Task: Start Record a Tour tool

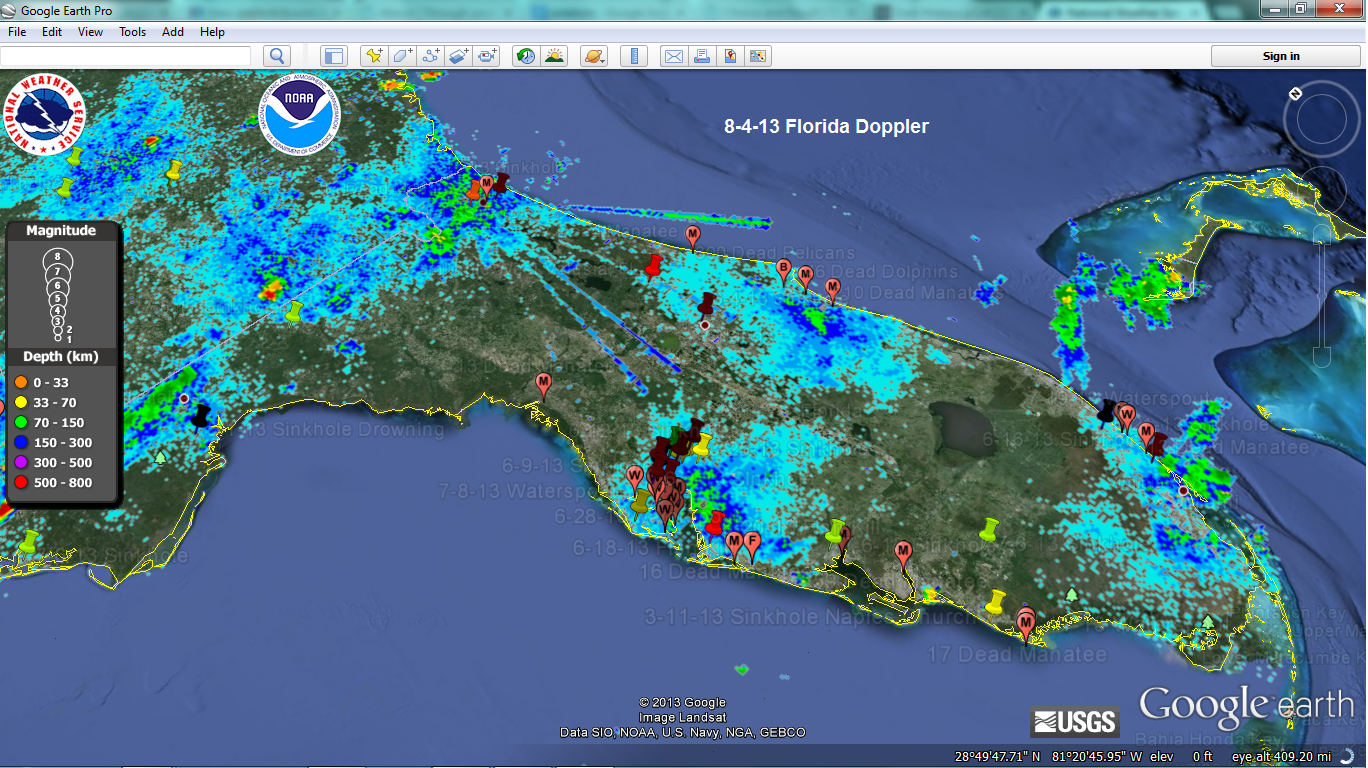Action: [487, 56]
